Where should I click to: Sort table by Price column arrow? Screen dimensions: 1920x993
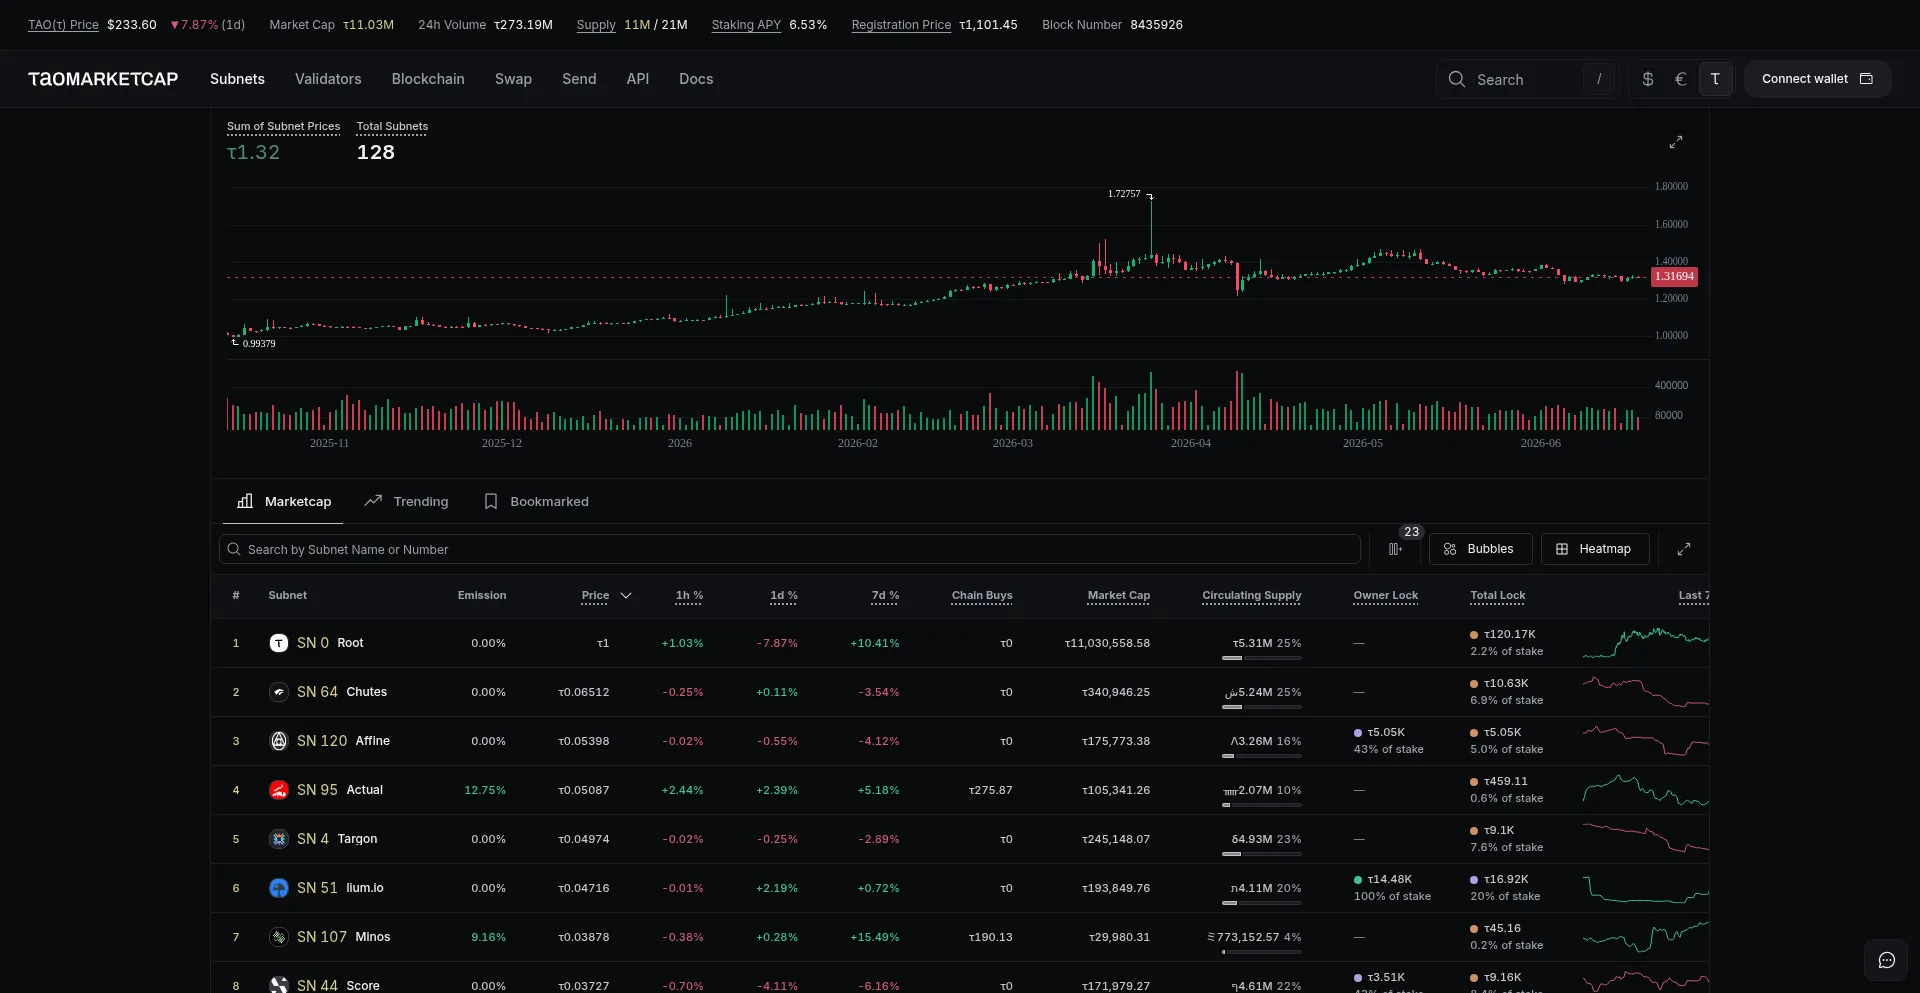[626, 595]
